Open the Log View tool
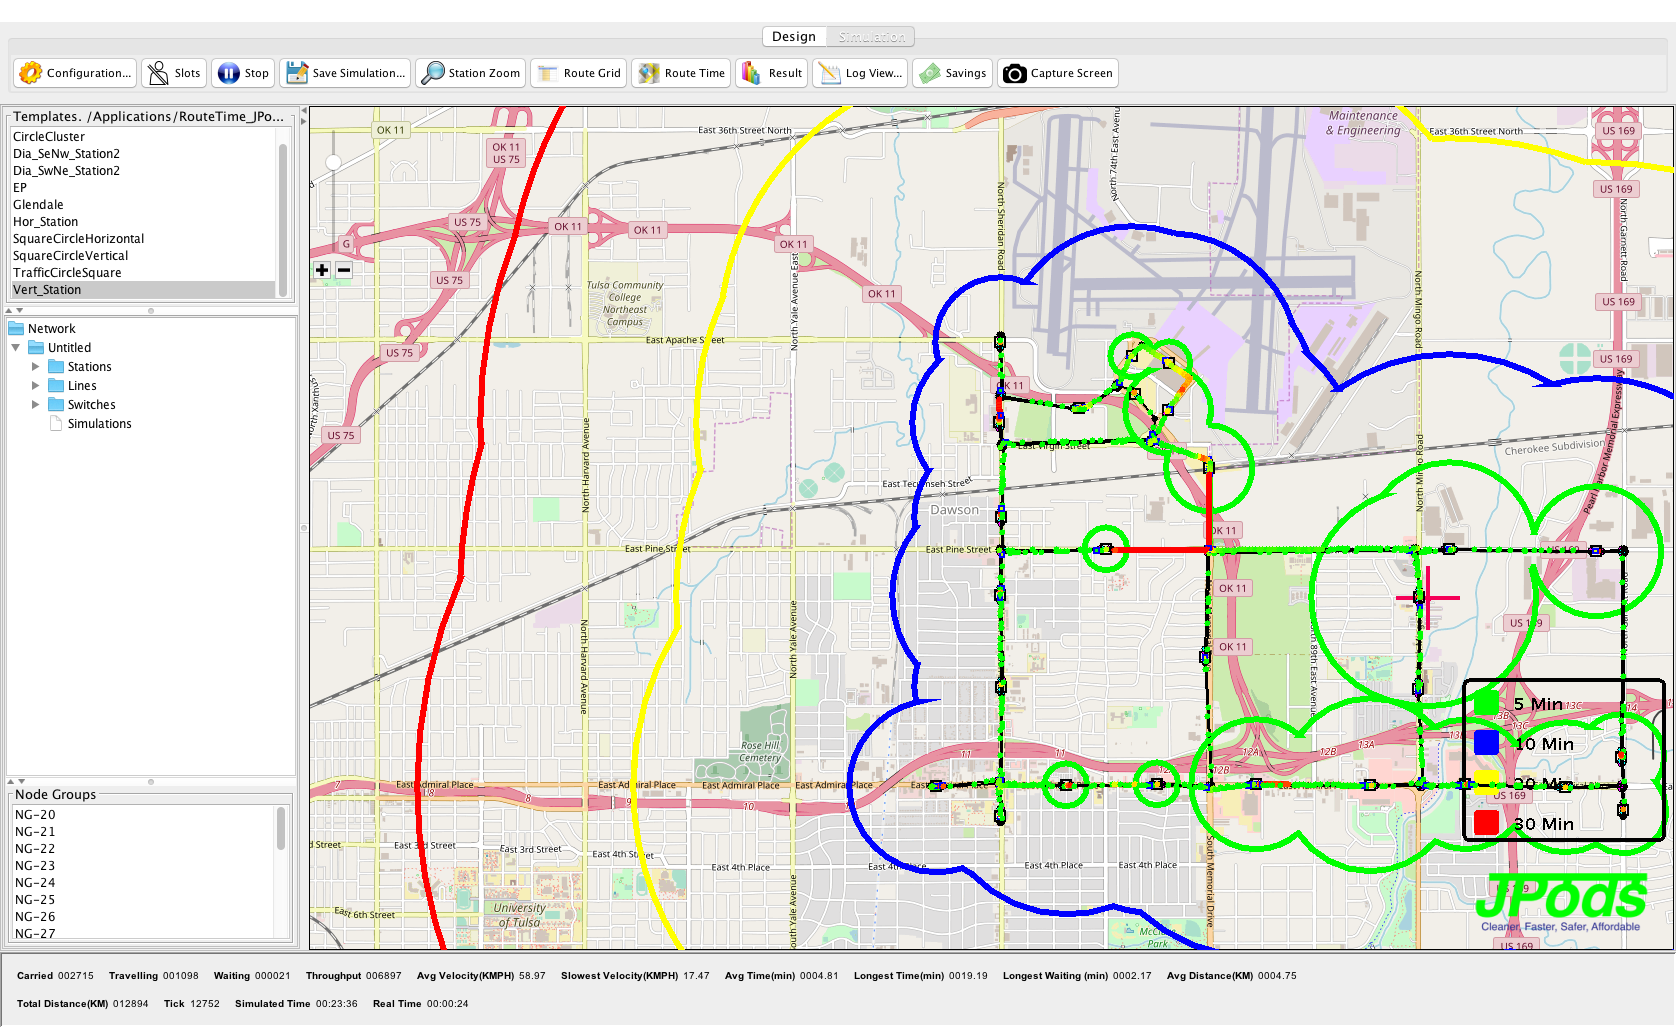The image size is (1676, 1027). (830, 73)
